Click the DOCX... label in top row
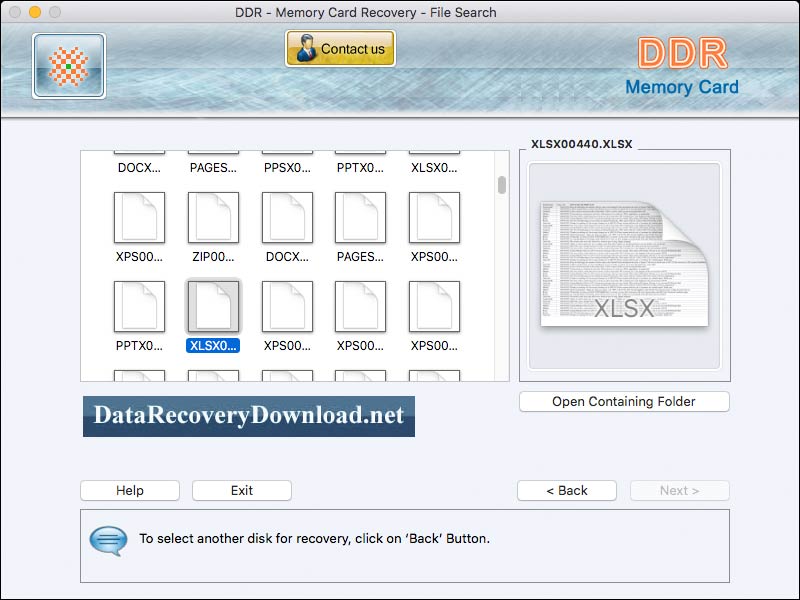Screen dimensions: 800x600 click(139, 168)
